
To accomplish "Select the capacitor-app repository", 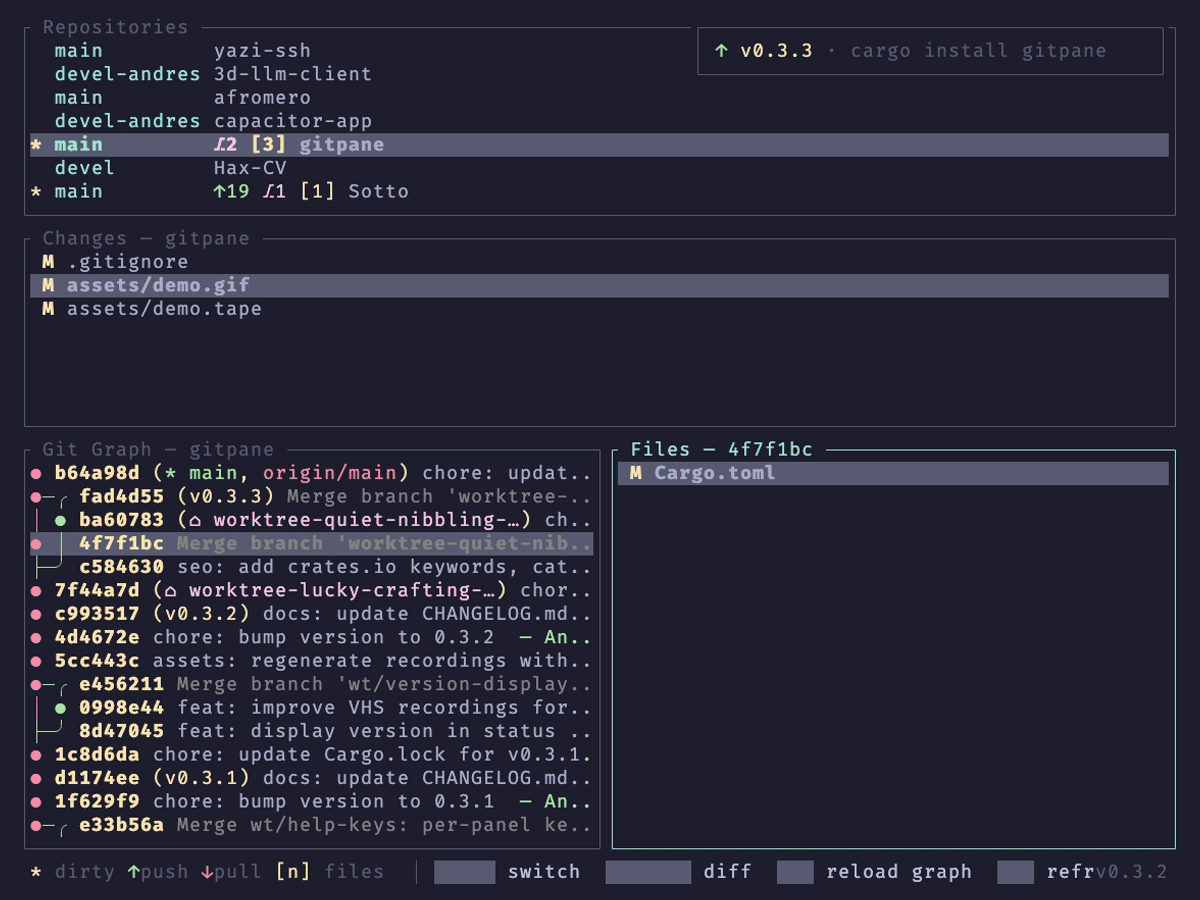I will pos(293,121).
